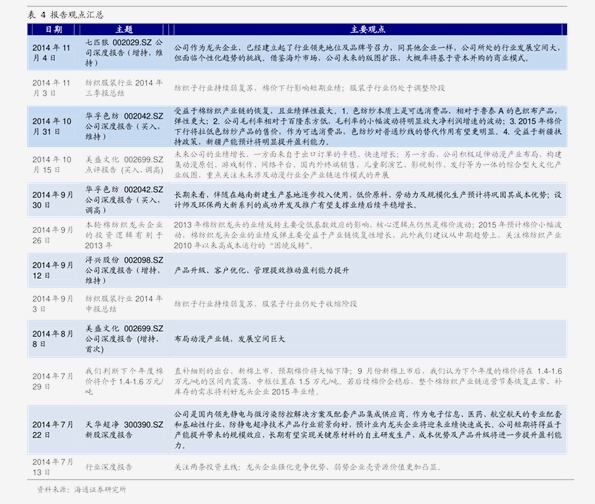Image resolution: width=595 pixels, height=504 pixels.
Task: Select date cell 2014年7月29日
Action: coord(52,381)
